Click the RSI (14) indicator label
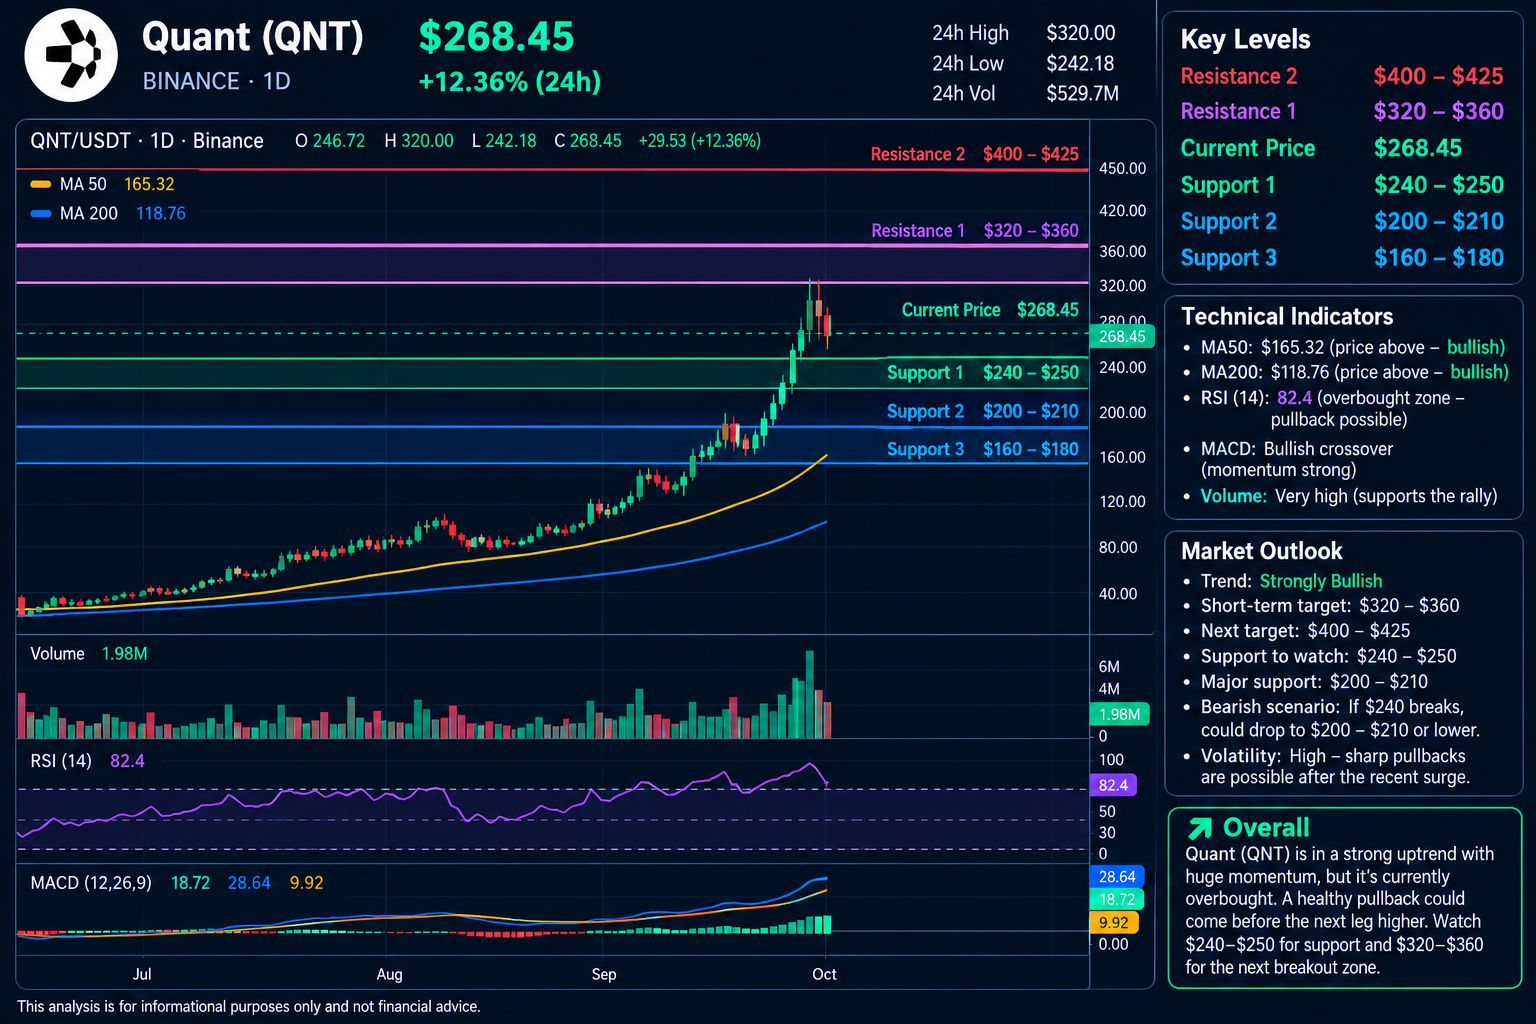 (61, 761)
